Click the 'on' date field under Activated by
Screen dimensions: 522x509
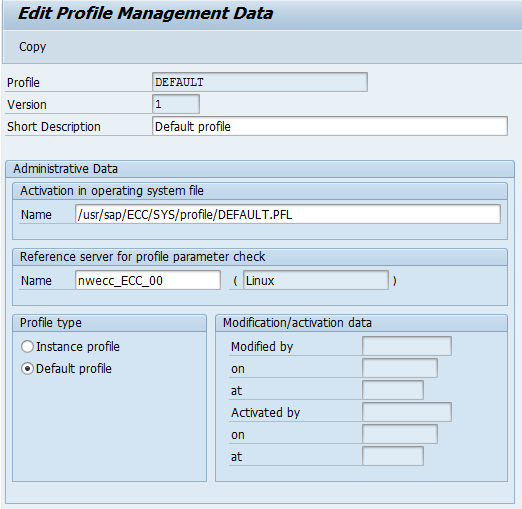[x=400, y=434]
